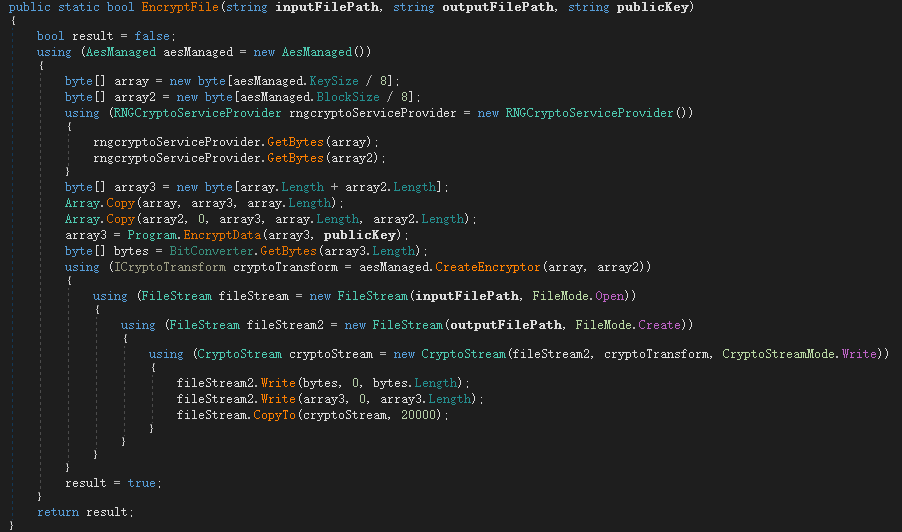Viewport: 902px width, 532px height.
Task: Click the CryptoStreamMode enum reference
Action: pos(778,354)
